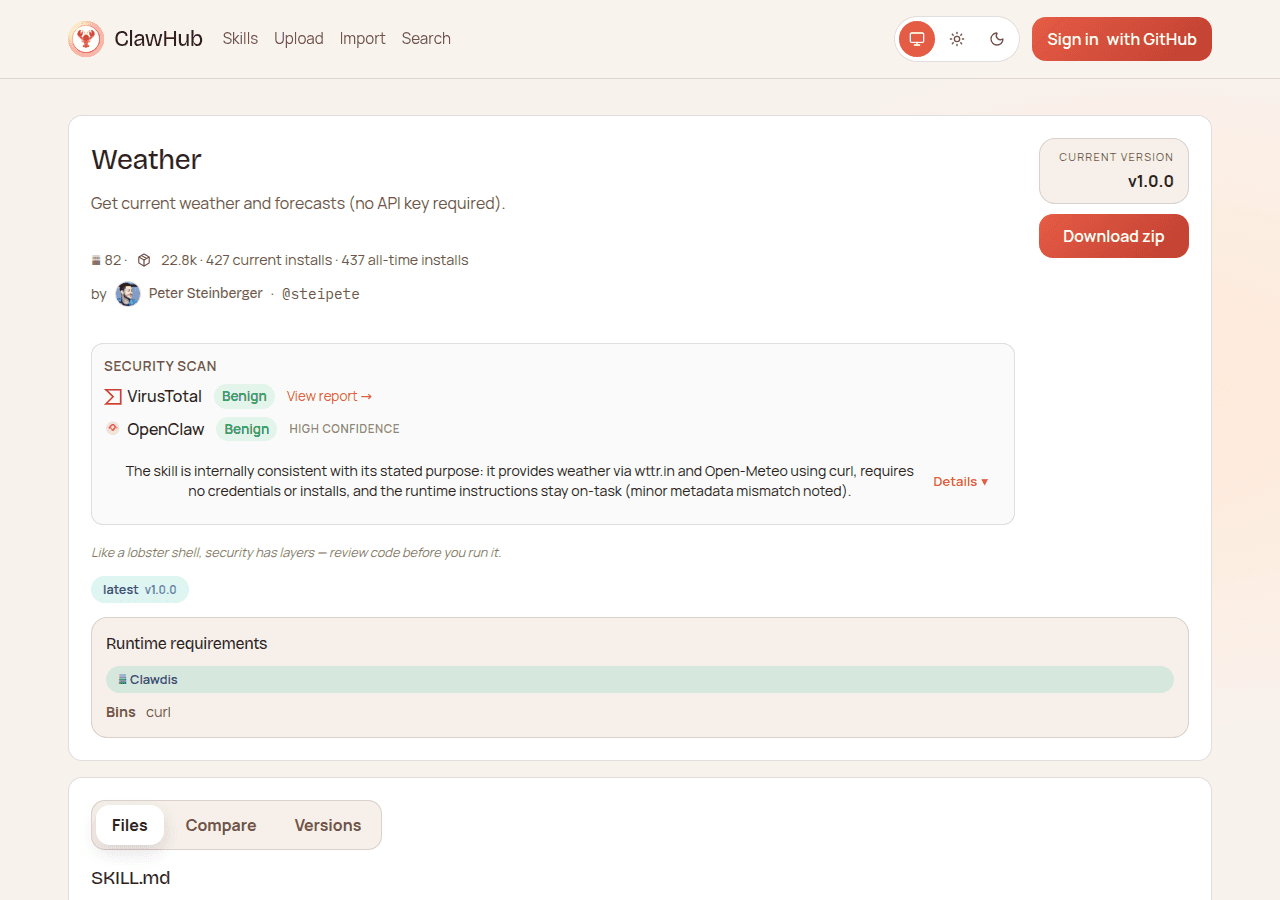Viewport: 1280px width, 900px height.
Task: Select the latest v1.0.0 version badge
Action: pyautogui.click(x=139, y=589)
